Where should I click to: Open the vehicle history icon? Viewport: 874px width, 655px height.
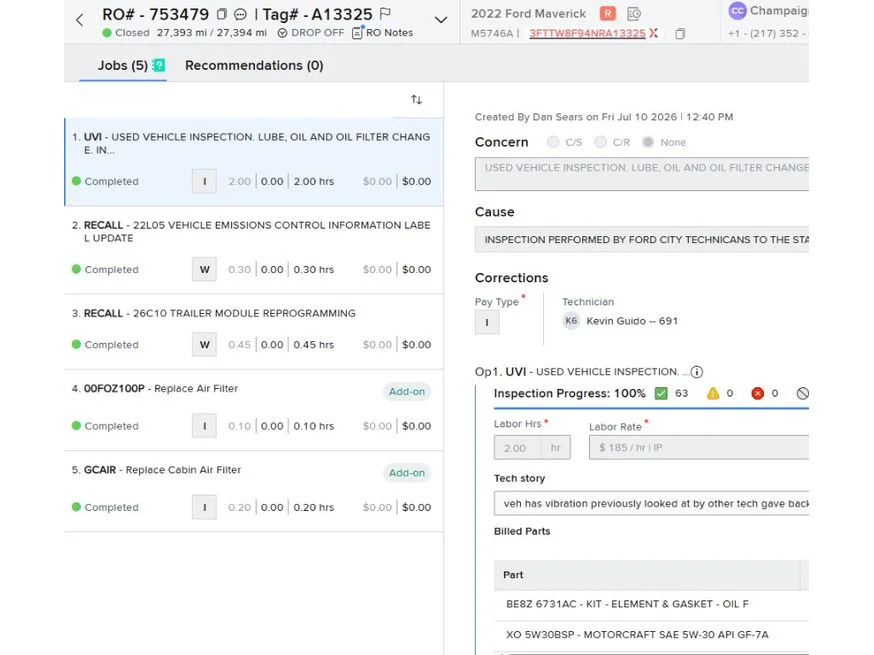634,13
